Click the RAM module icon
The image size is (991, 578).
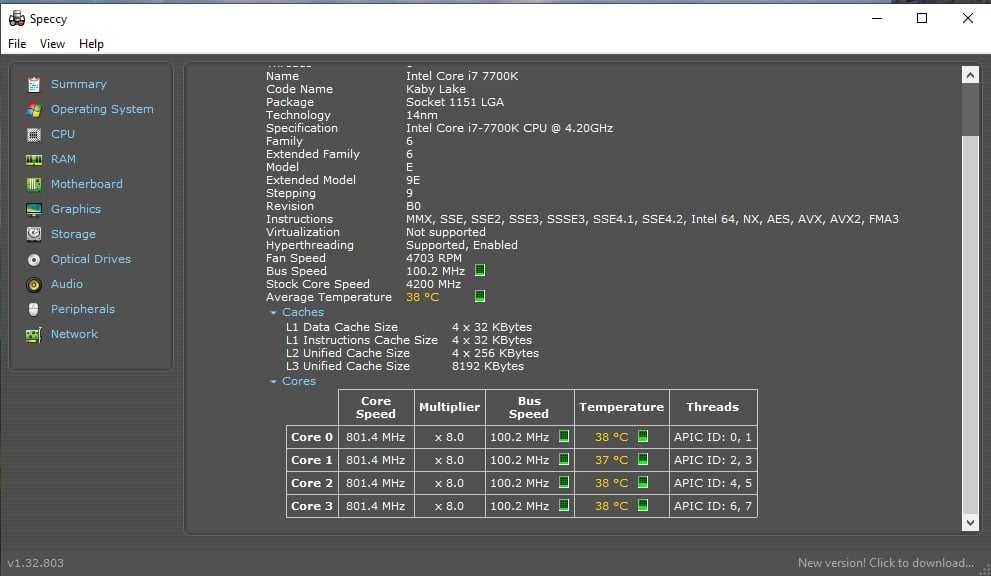click(x=33, y=160)
